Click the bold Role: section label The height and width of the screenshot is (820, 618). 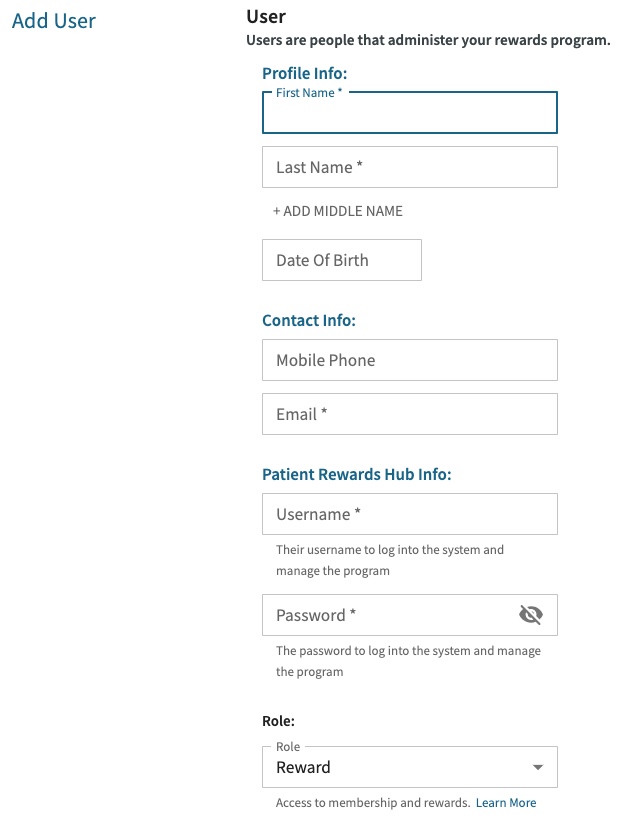coord(278,720)
